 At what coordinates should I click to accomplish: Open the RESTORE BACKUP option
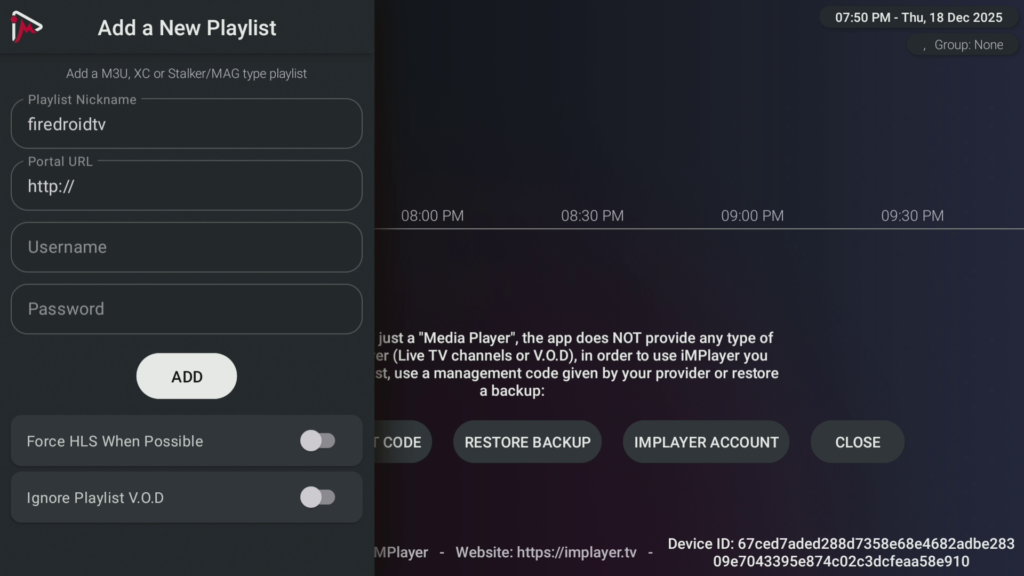coord(527,442)
